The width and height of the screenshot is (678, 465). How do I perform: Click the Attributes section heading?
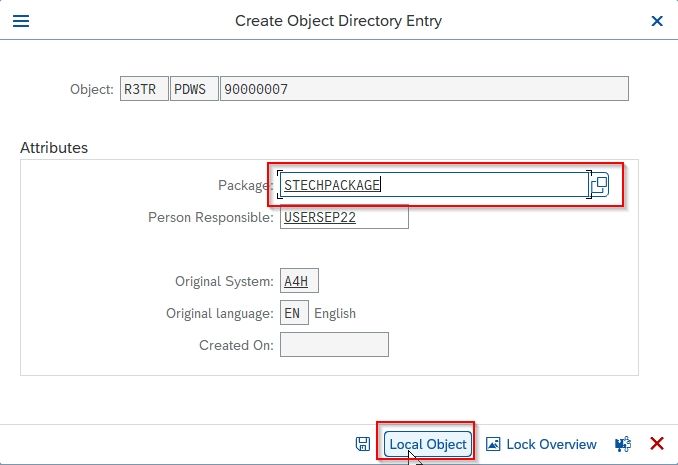tap(54, 148)
